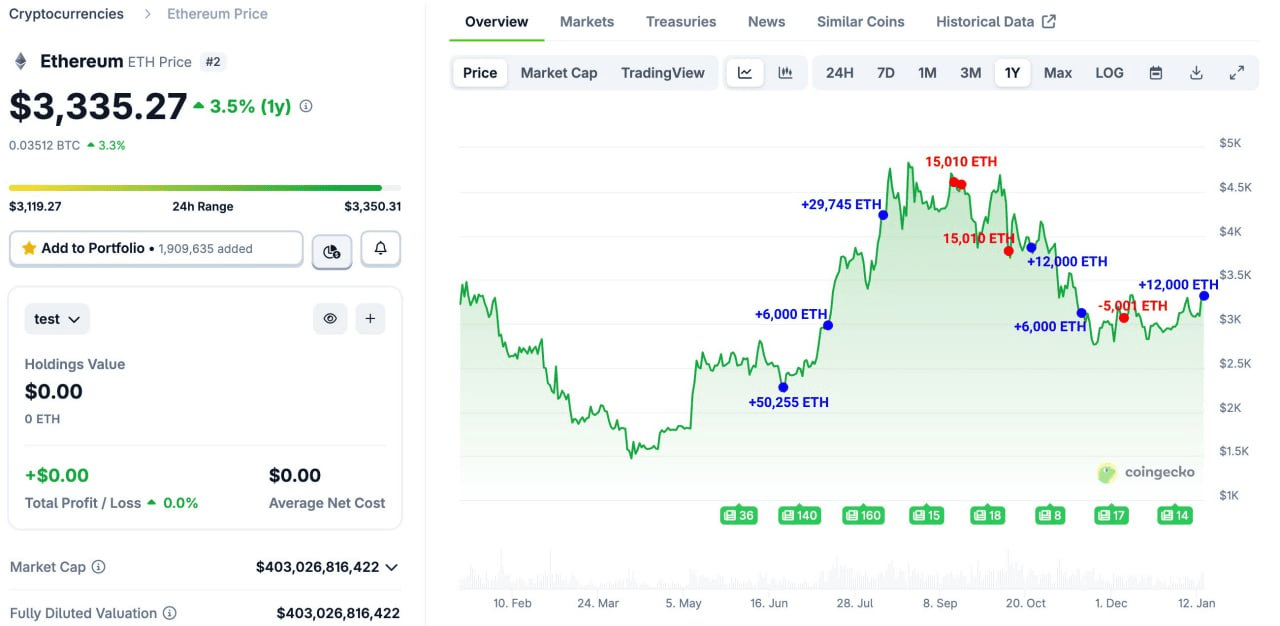Click Add to Portfolio
The image size is (1280, 626).
155,248
